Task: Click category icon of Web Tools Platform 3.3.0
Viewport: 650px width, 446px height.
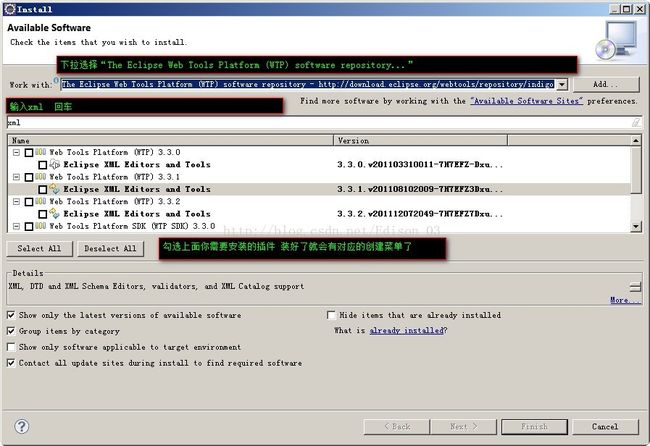Action: [40, 152]
